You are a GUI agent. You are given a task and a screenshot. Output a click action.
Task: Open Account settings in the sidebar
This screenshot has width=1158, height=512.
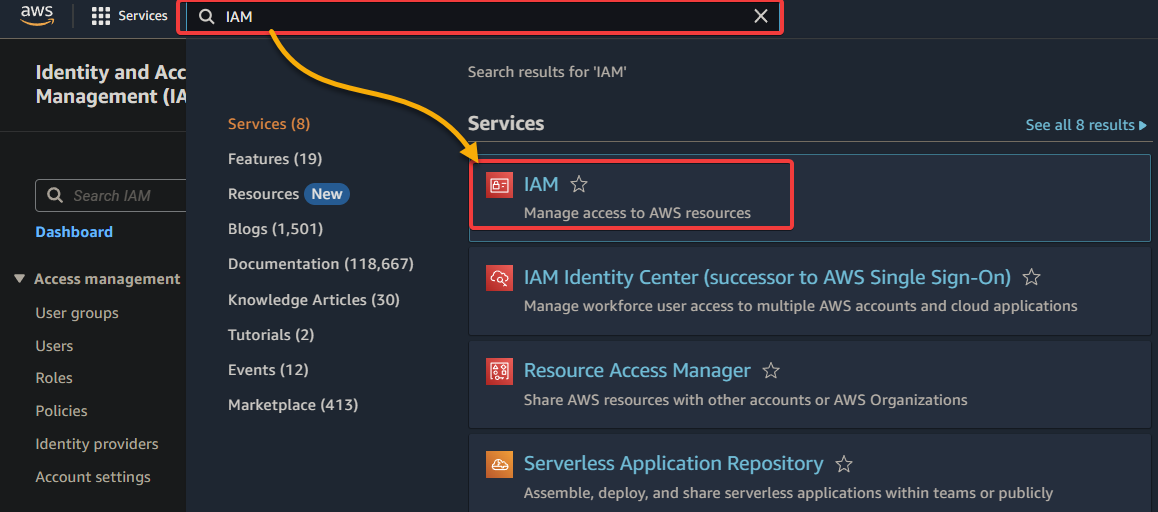click(x=93, y=477)
